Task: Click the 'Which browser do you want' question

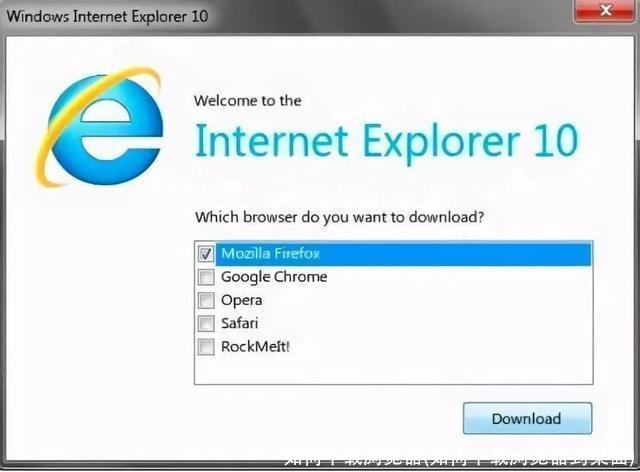Action: (x=339, y=217)
